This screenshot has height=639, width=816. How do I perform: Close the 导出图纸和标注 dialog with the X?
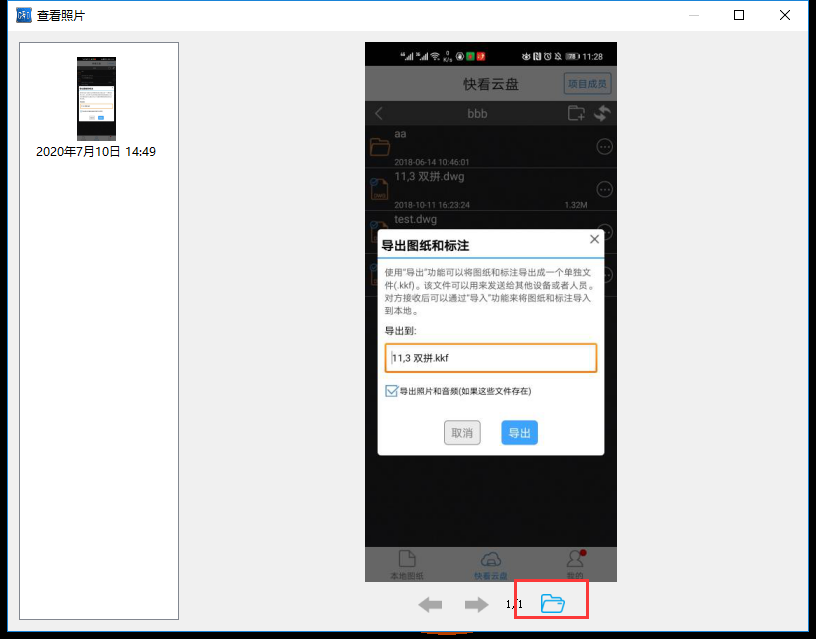click(594, 239)
